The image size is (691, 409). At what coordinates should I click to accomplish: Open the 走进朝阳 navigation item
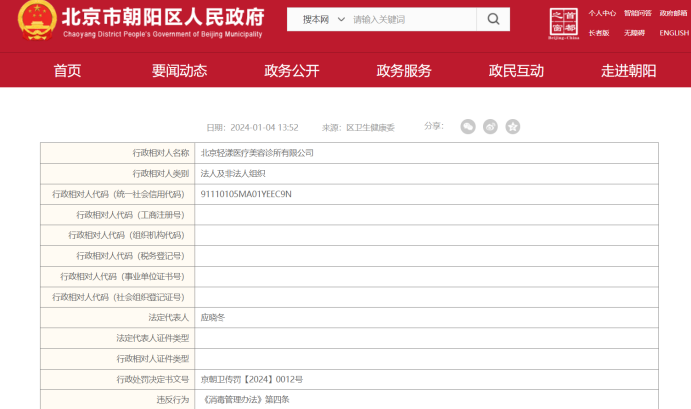click(629, 71)
